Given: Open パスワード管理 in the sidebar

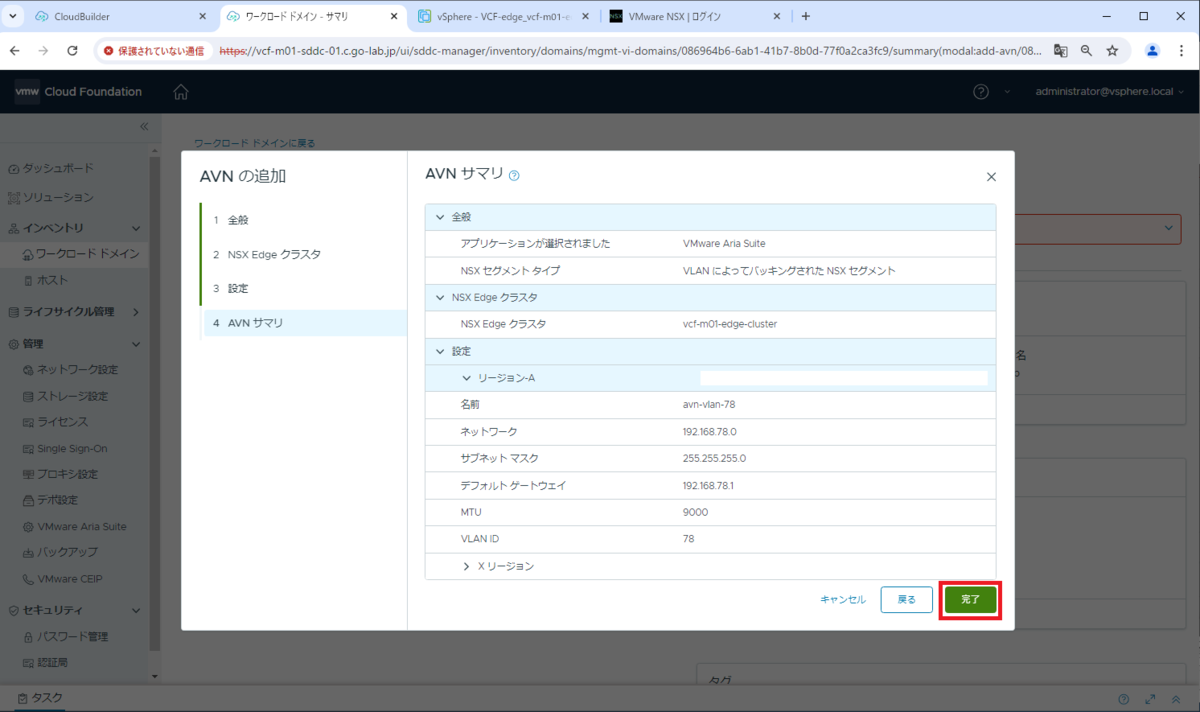Looking at the screenshot, I should (72, 636).
